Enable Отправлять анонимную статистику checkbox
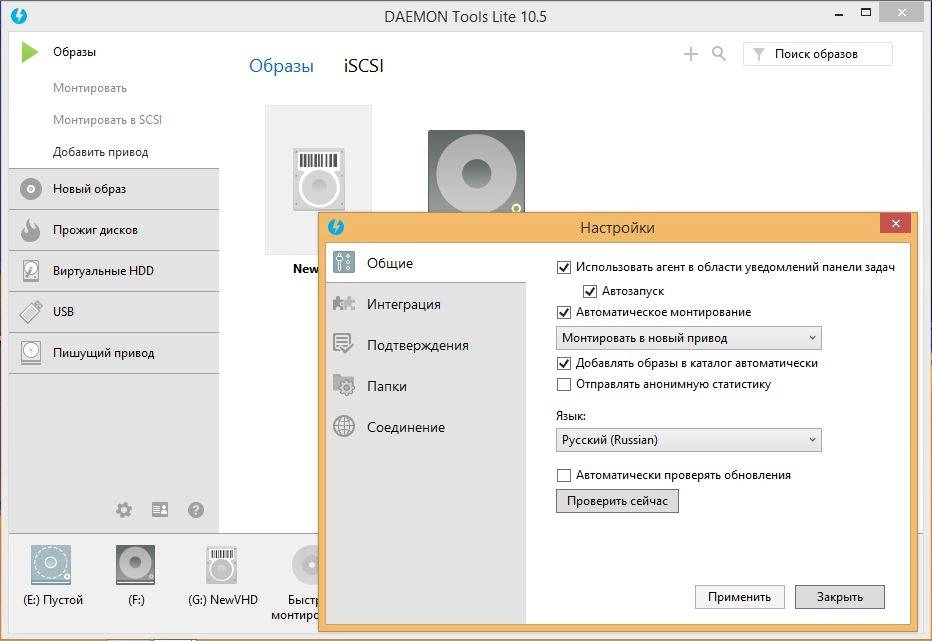Viewport: 932px width, 641px height. coord(563,385)
